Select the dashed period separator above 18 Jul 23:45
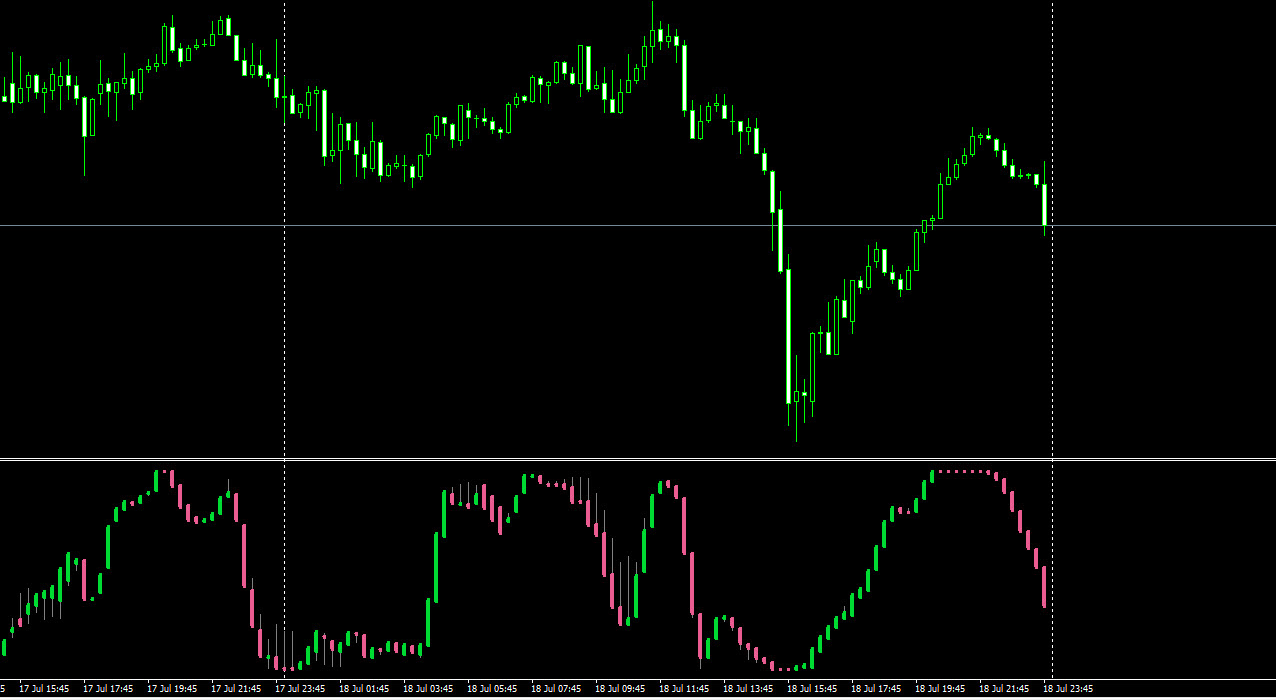This screenshot has height=700, width=1276. pos(1052,340)
